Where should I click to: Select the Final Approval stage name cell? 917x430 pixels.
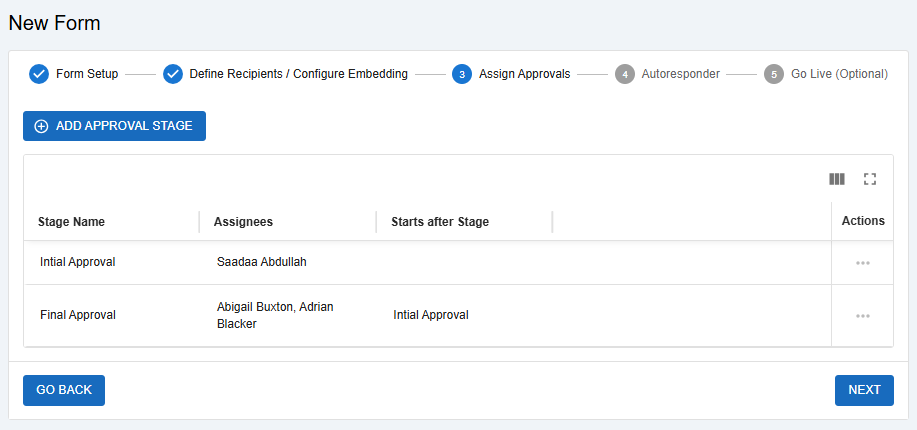tap(78, 315)
